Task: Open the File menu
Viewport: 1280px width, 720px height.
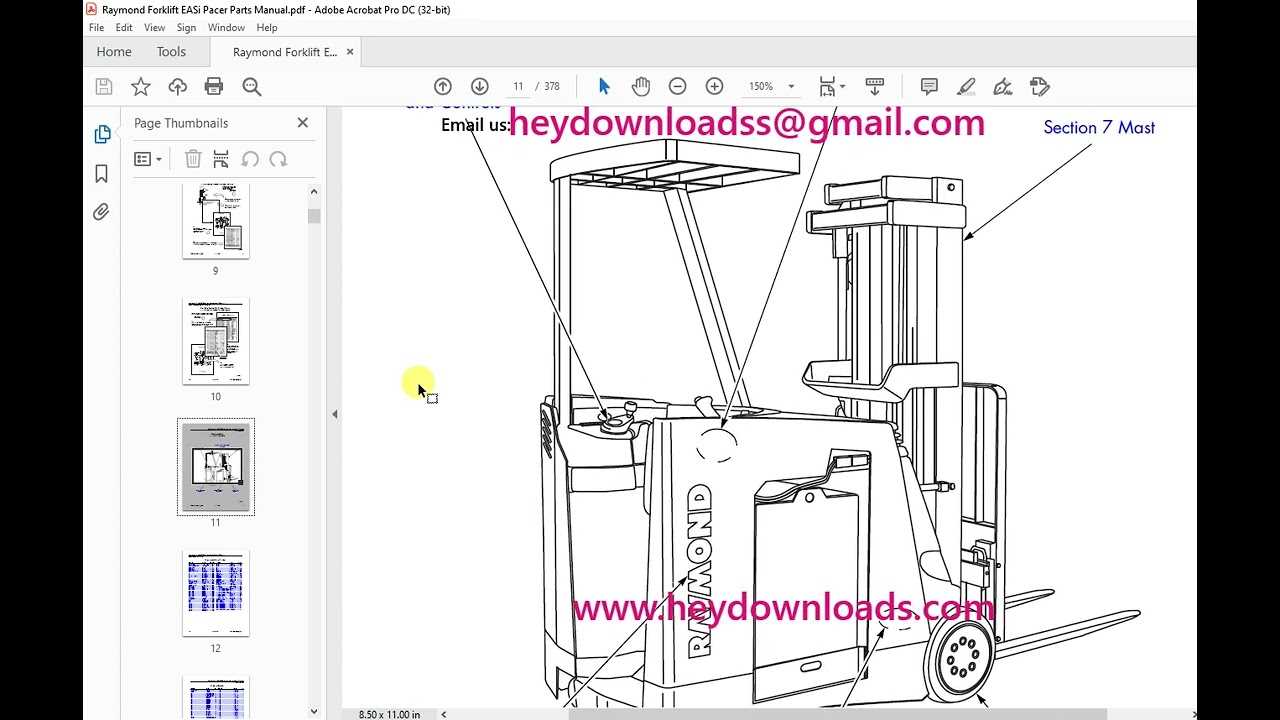Action: pyautogui.click(x=96, y=28)
